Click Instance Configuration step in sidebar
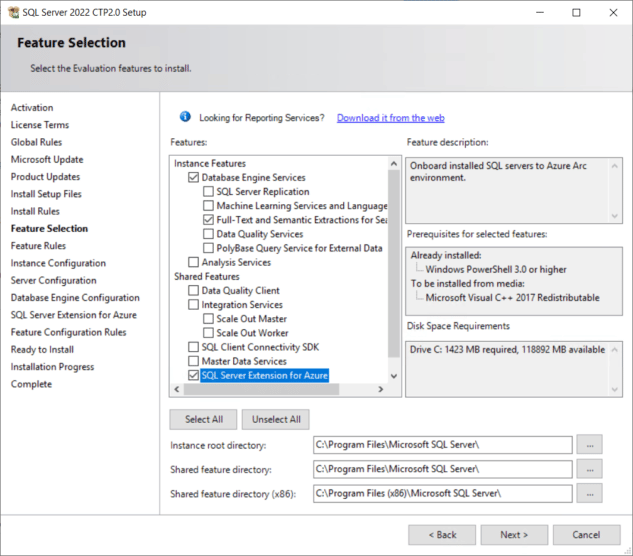Viewport: 633px width, 556px height. (58, 263)
